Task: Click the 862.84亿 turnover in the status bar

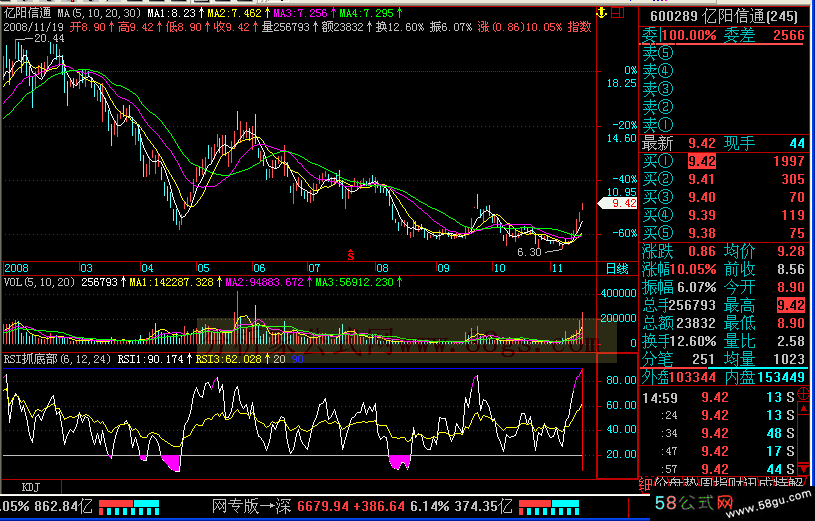Action: pyautogui.click(x=63, y=506)
